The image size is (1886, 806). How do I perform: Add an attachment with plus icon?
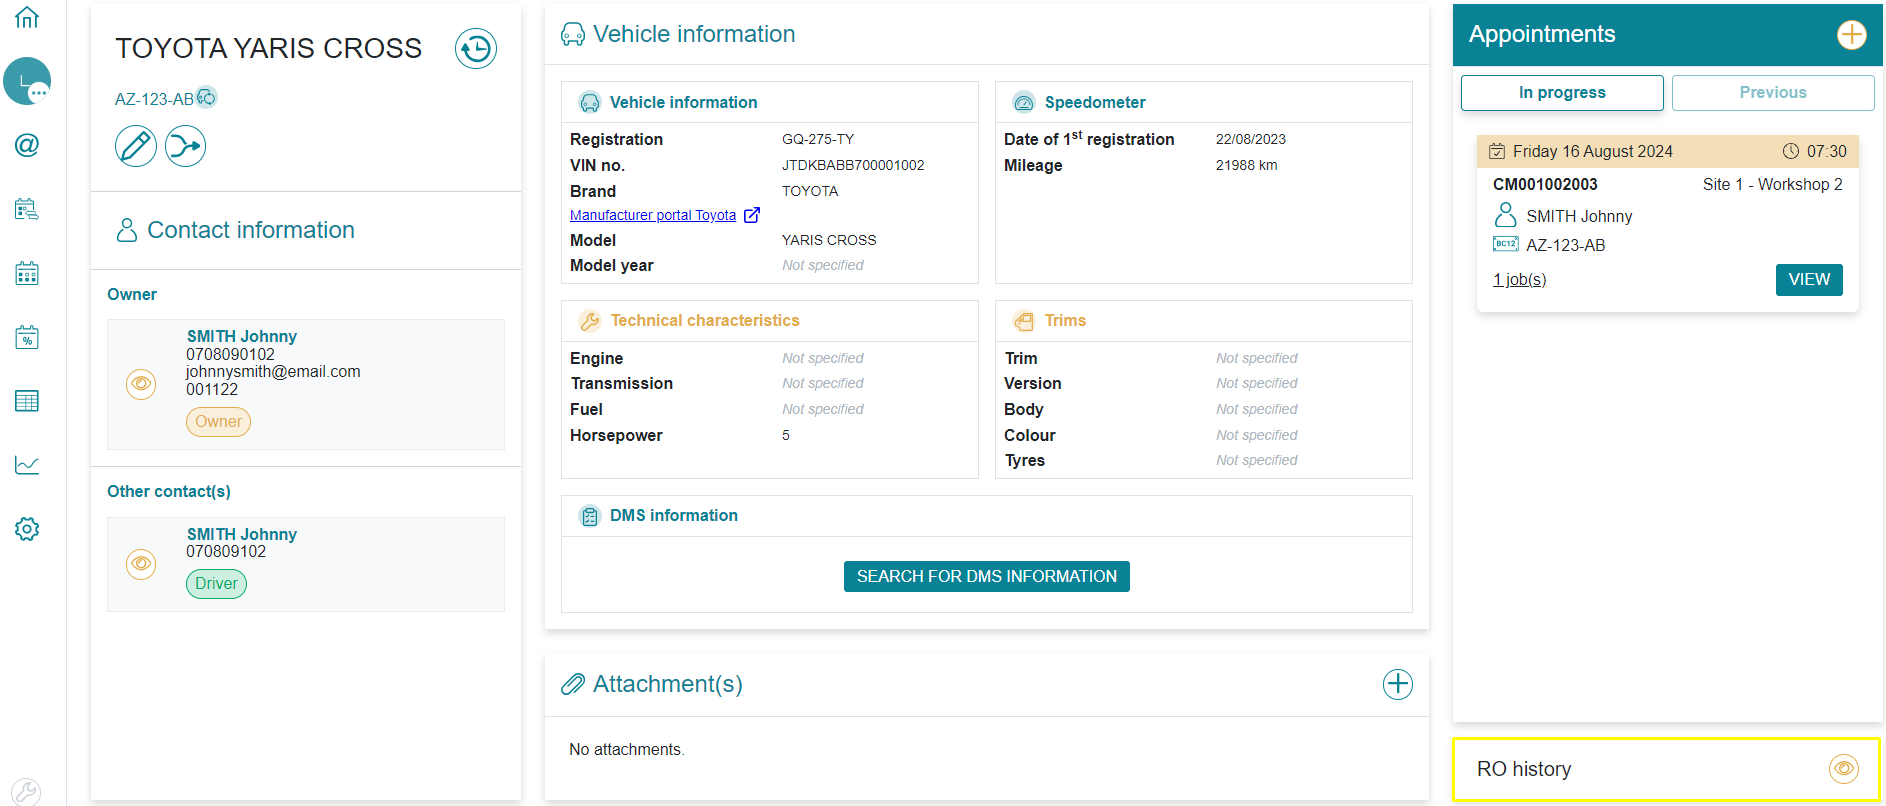[x=1398, y=684]
